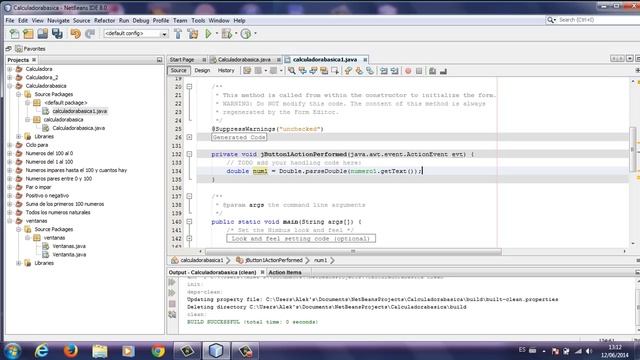
Task: Click the Stop icon in Output panel
Action: tap(172, 304)
